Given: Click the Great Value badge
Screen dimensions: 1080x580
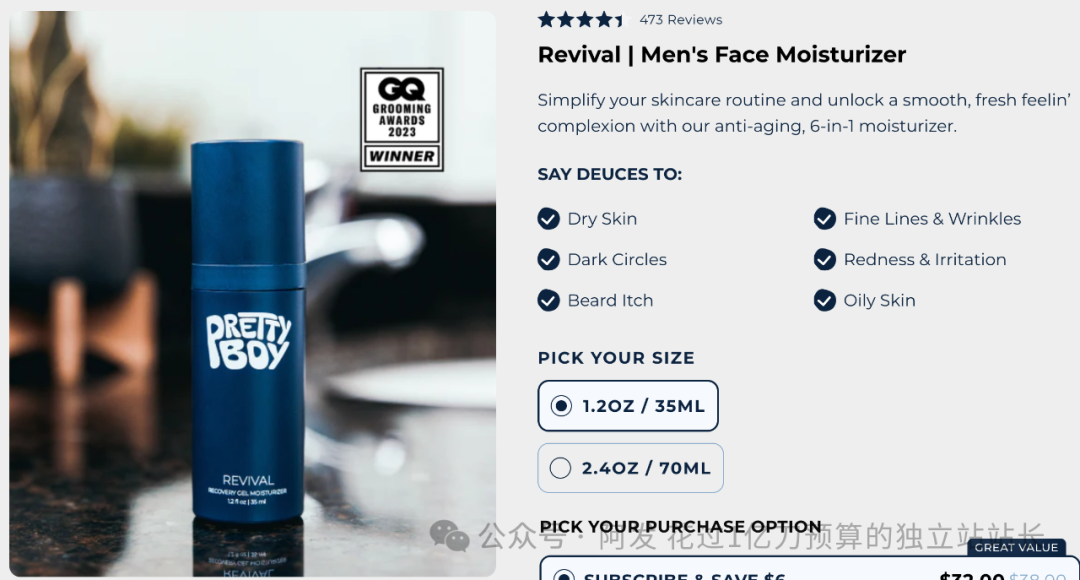Looking at the screenshot, I should (x=1016, y=548).
